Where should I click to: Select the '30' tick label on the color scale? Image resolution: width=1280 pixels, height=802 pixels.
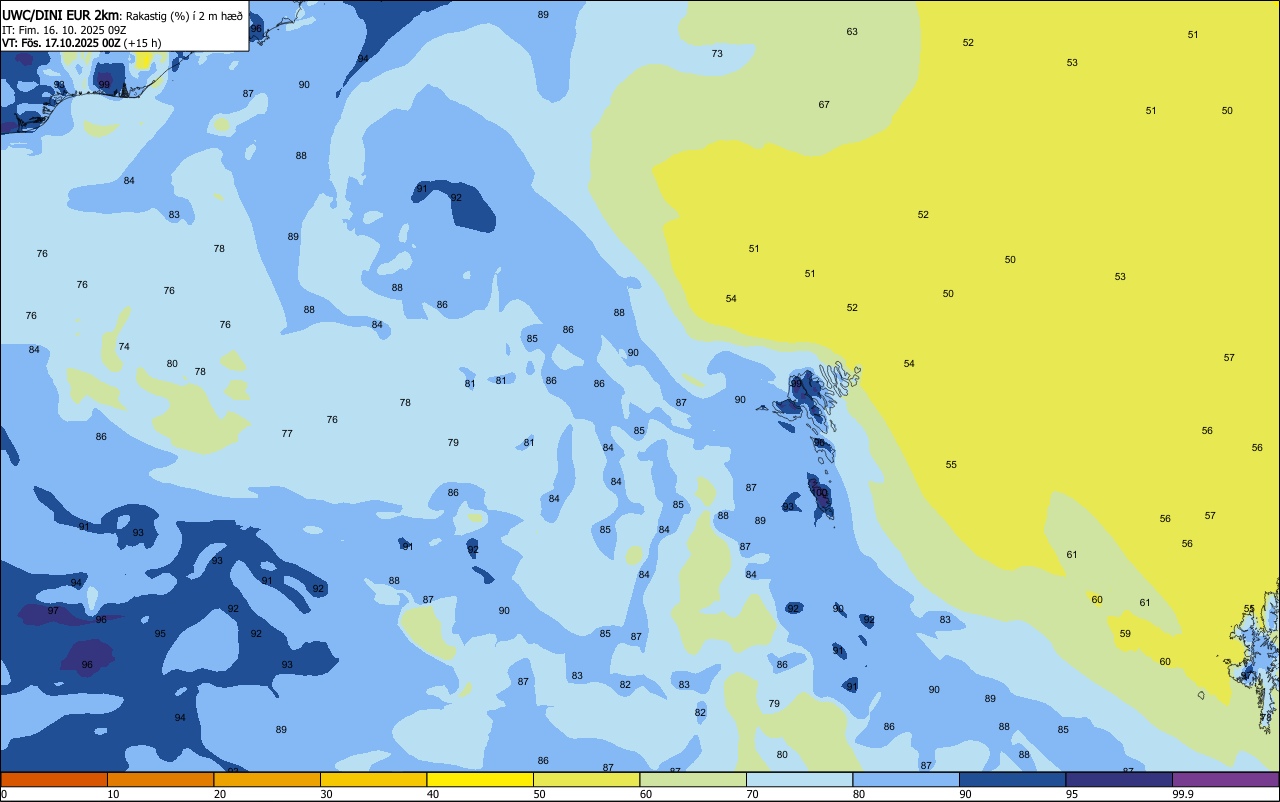[327, 794]
